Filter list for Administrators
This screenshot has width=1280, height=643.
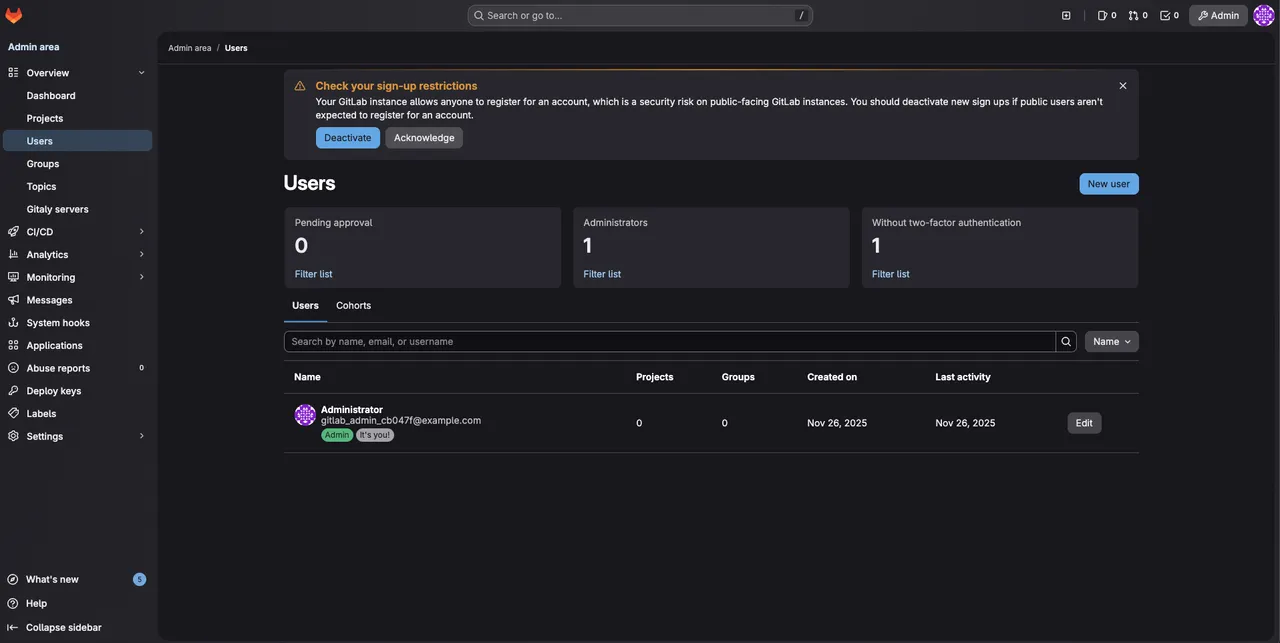tap(602, 274)
